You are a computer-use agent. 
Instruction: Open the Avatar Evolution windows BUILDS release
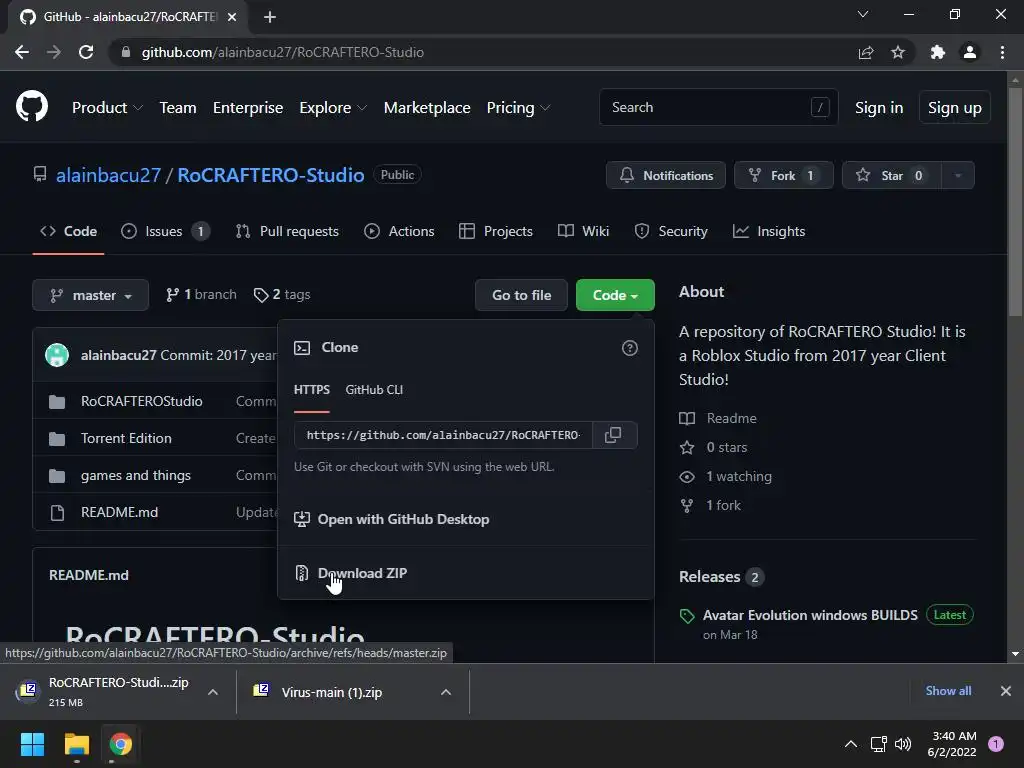click(810, 615)
